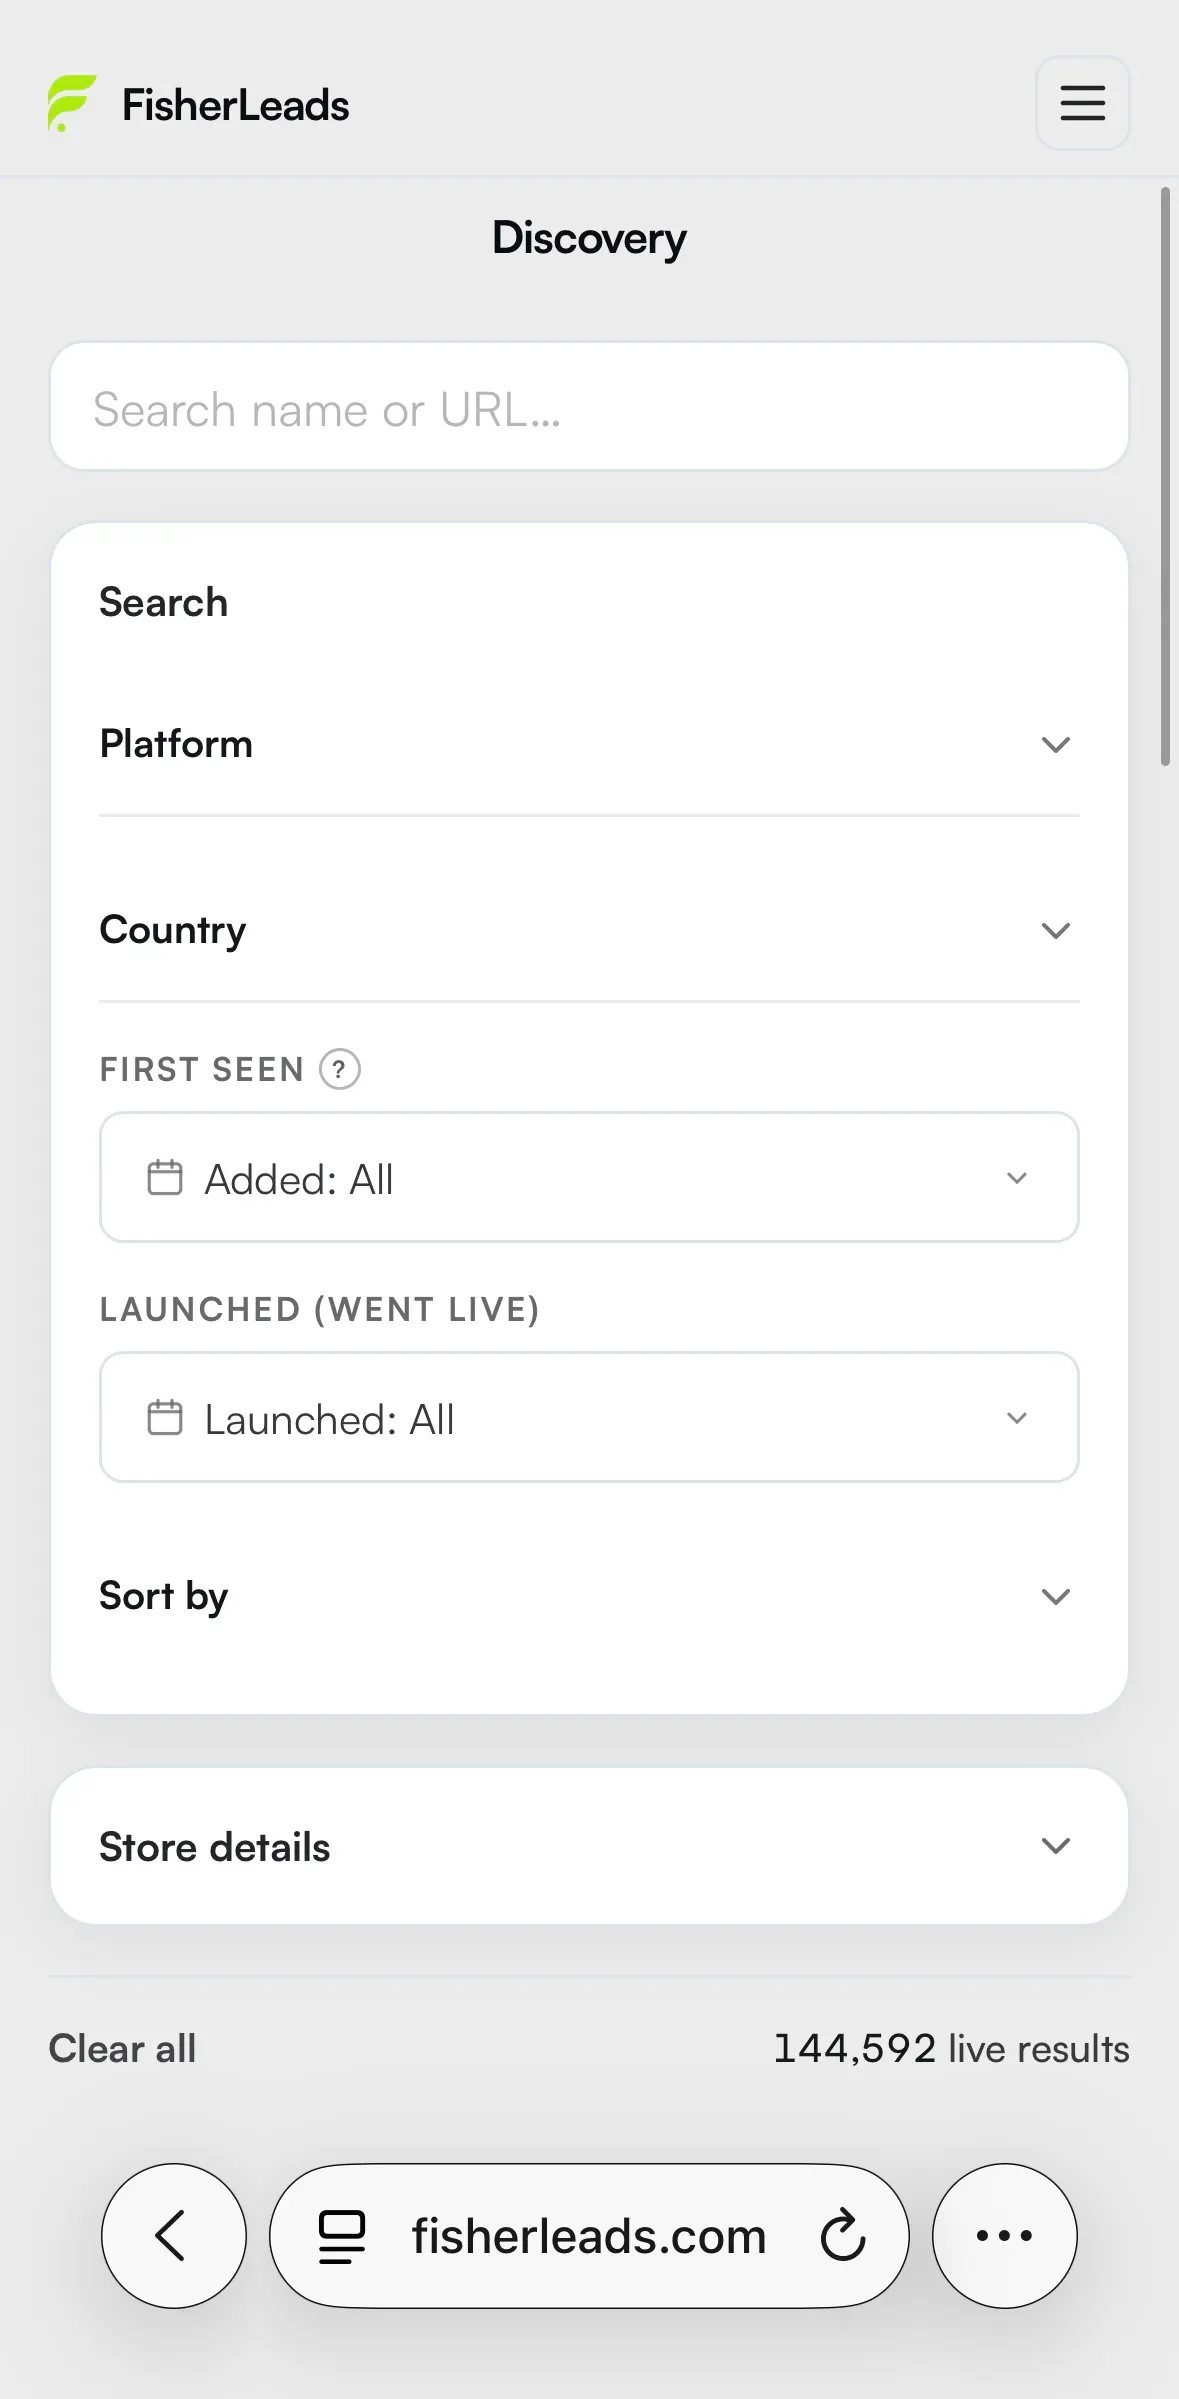Image resolution: width=1179 pixels, height=2399 pixels.
Task: Expand the Sort by options
Action: click(589, 1596)
